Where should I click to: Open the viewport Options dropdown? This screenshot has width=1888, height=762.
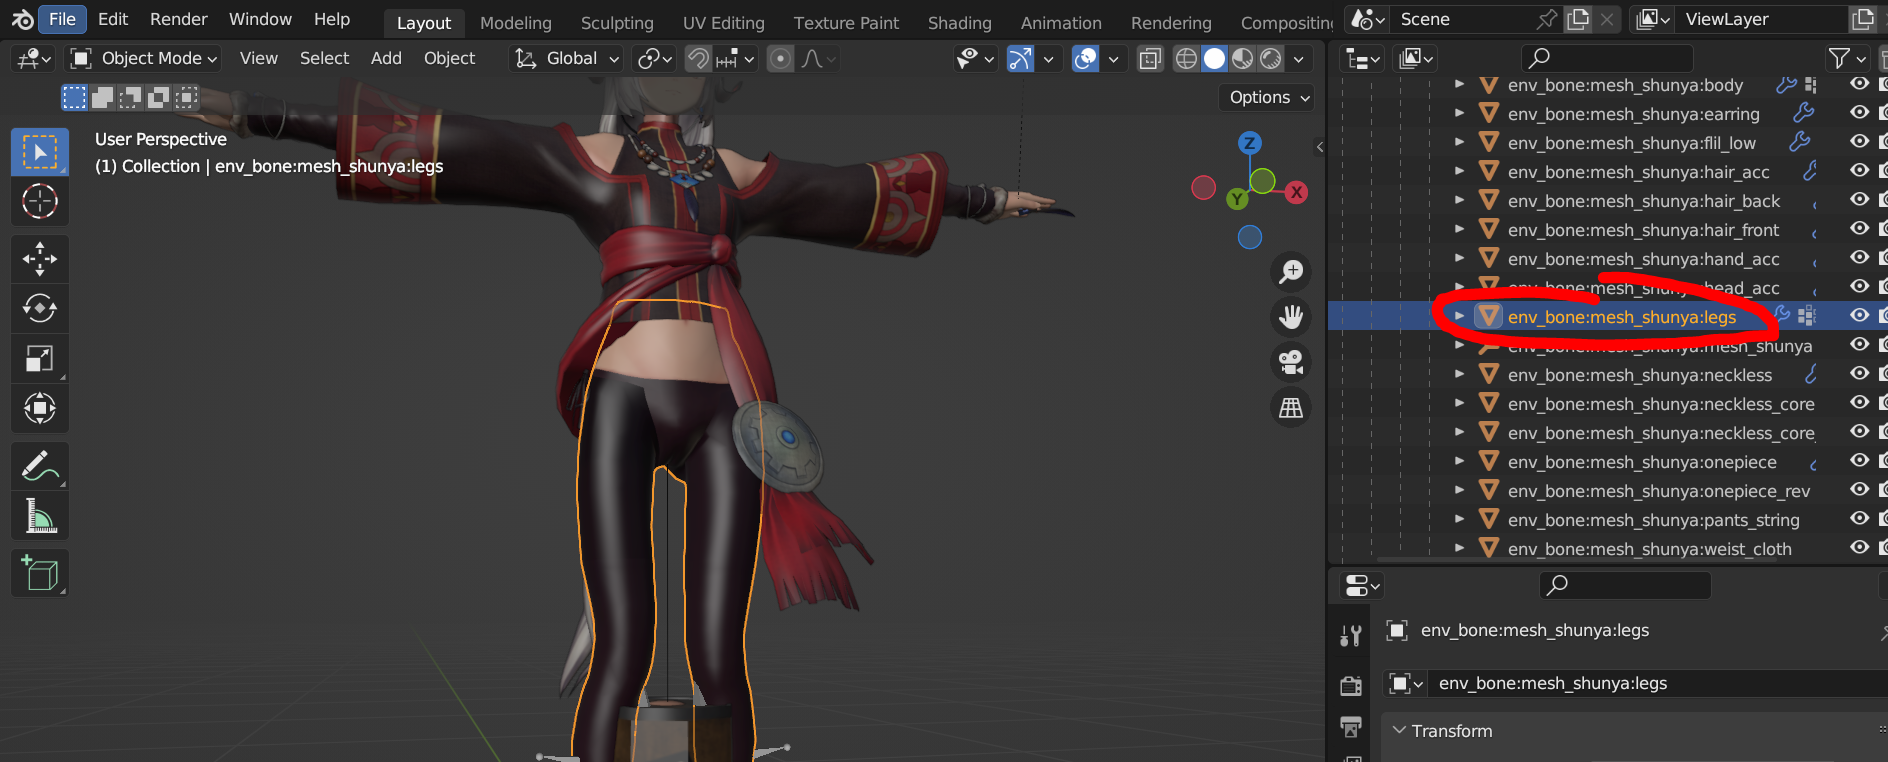tap(1266, 97)
